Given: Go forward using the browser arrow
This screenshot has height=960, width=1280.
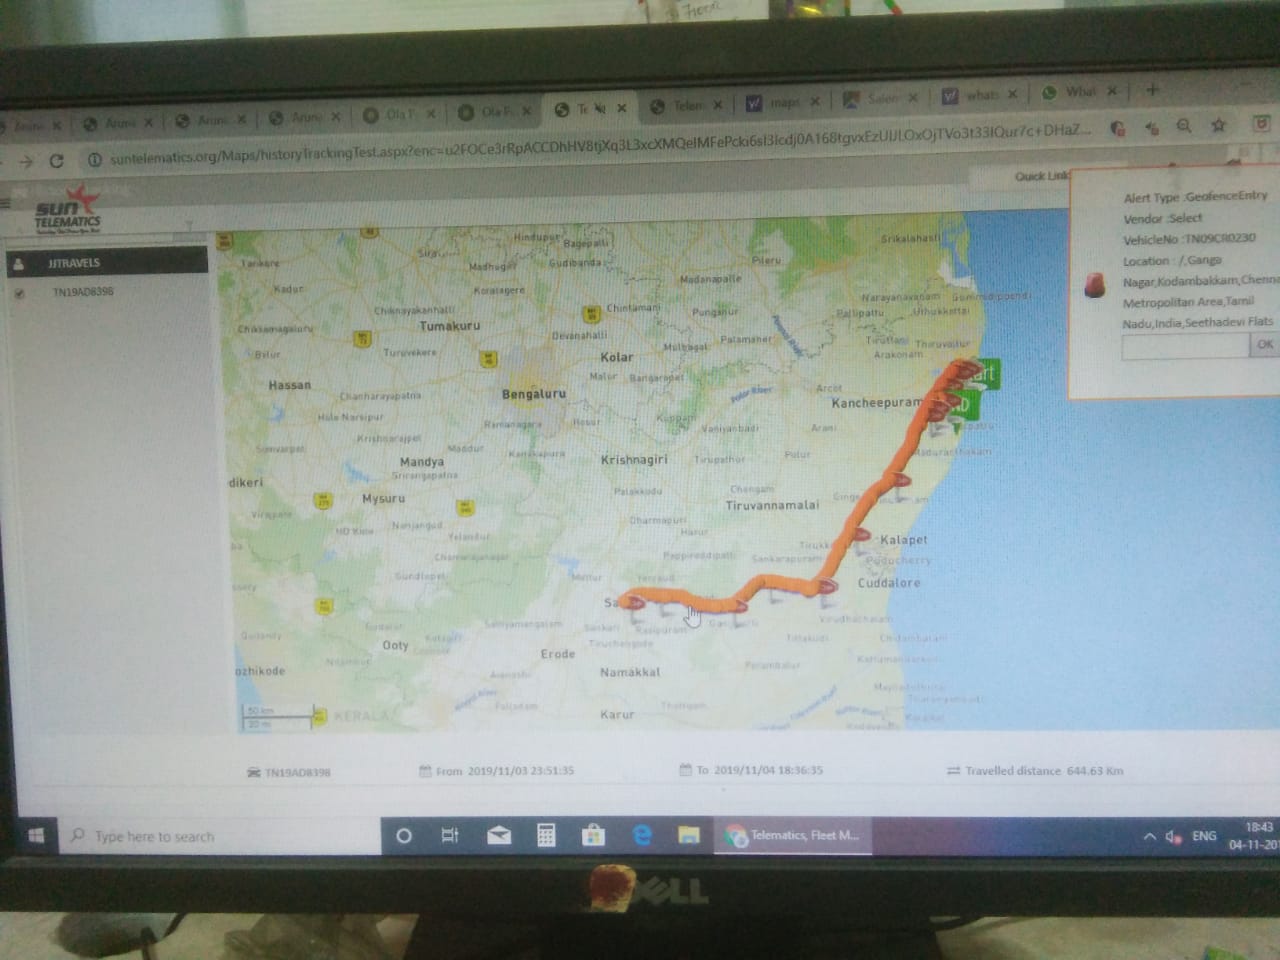Looking at the screenshot, I should 27,161.
